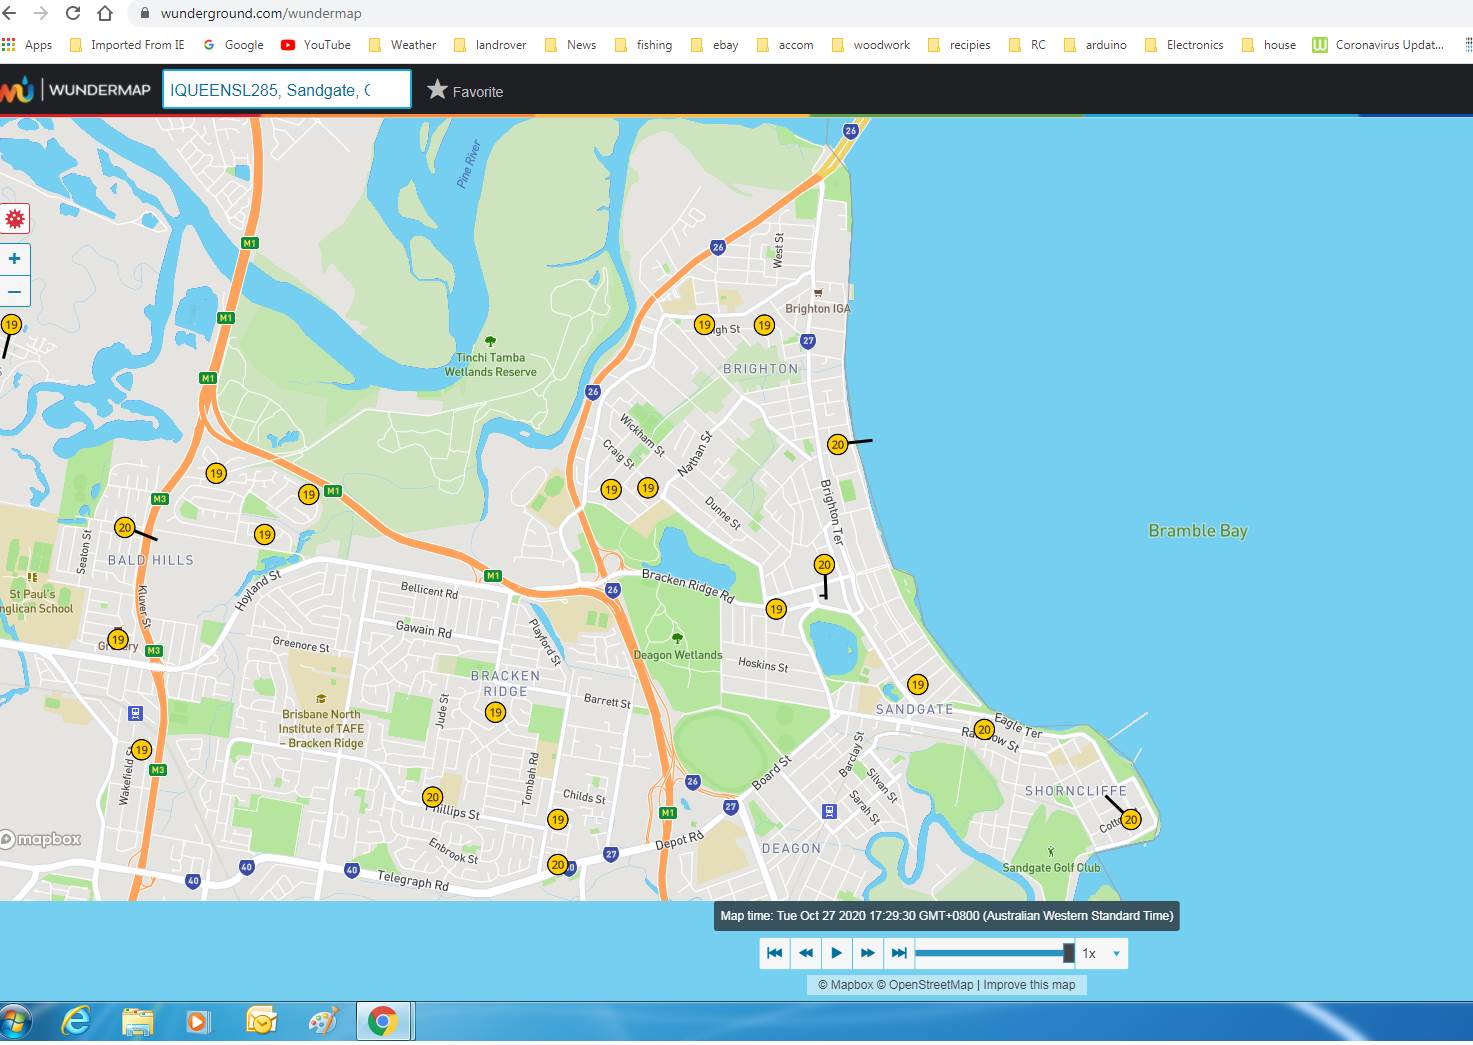Open Internet Explorer from the taskbar

76,1021
